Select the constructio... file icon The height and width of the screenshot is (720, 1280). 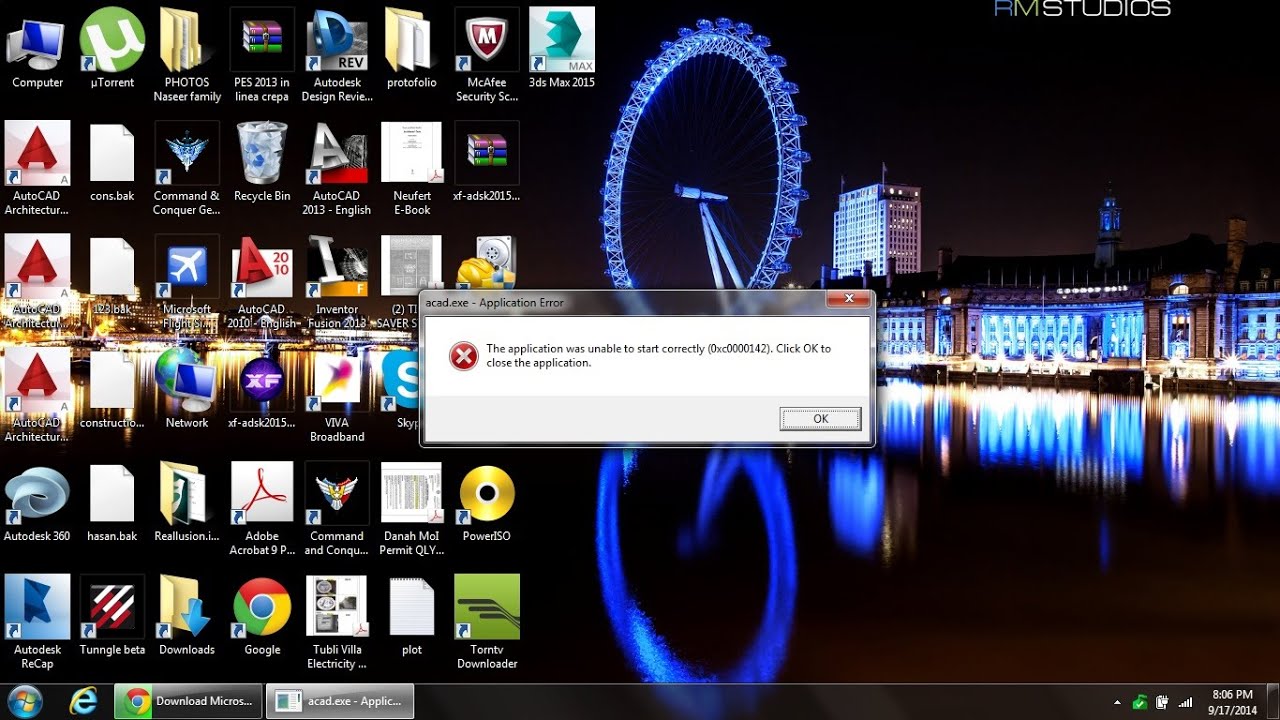112,389
